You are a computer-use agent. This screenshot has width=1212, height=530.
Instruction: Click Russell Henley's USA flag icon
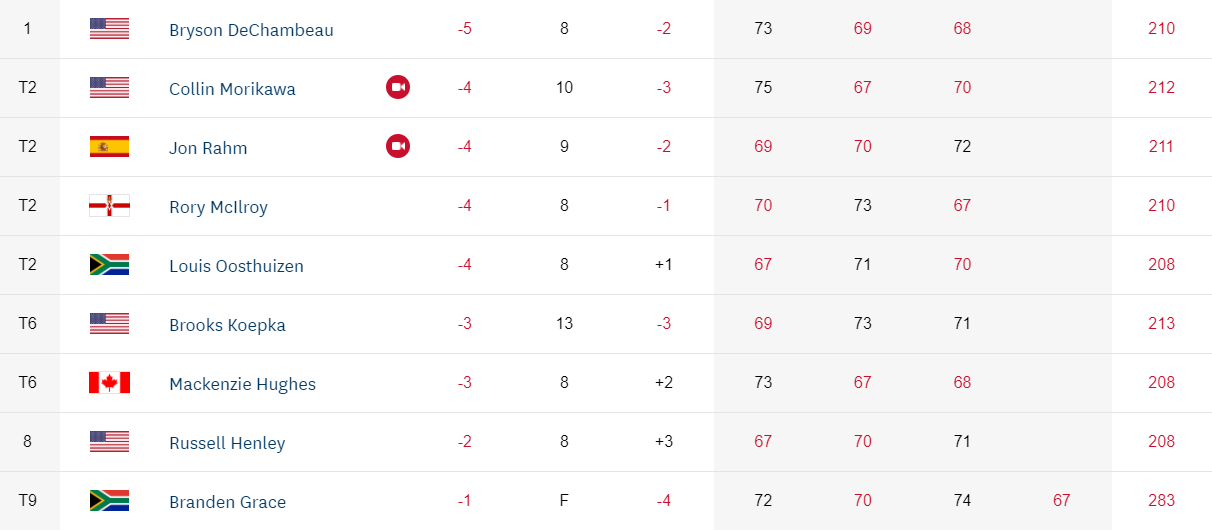click(109, 442)
